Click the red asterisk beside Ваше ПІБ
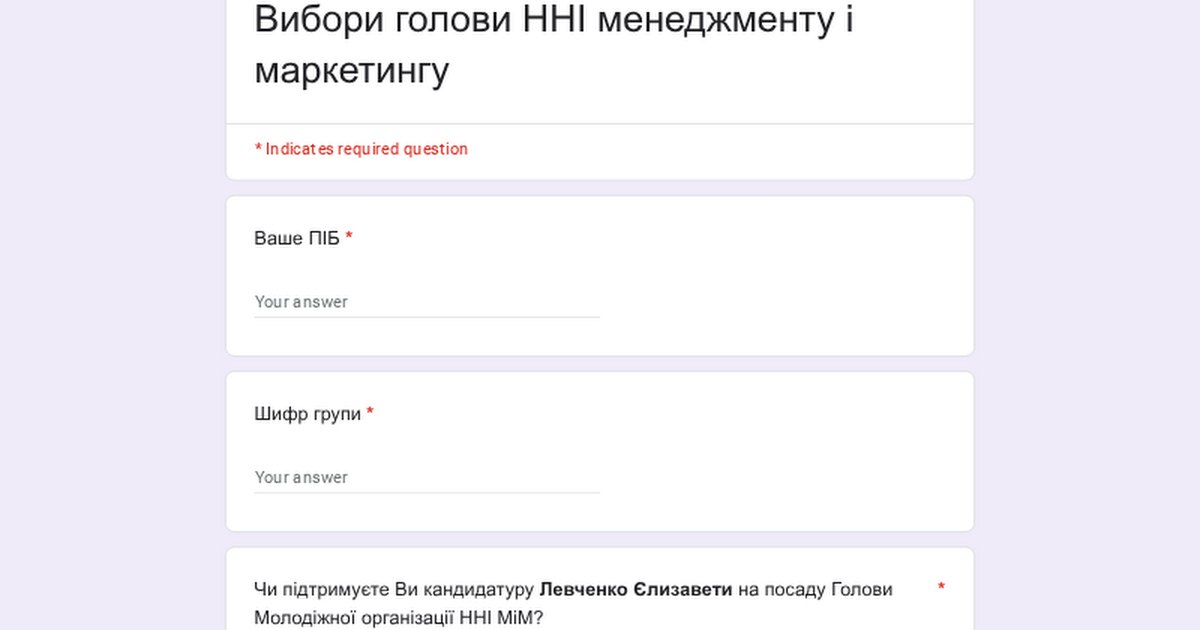The height and width of the screenshot is (630, 1200). (x=349, y=238)
